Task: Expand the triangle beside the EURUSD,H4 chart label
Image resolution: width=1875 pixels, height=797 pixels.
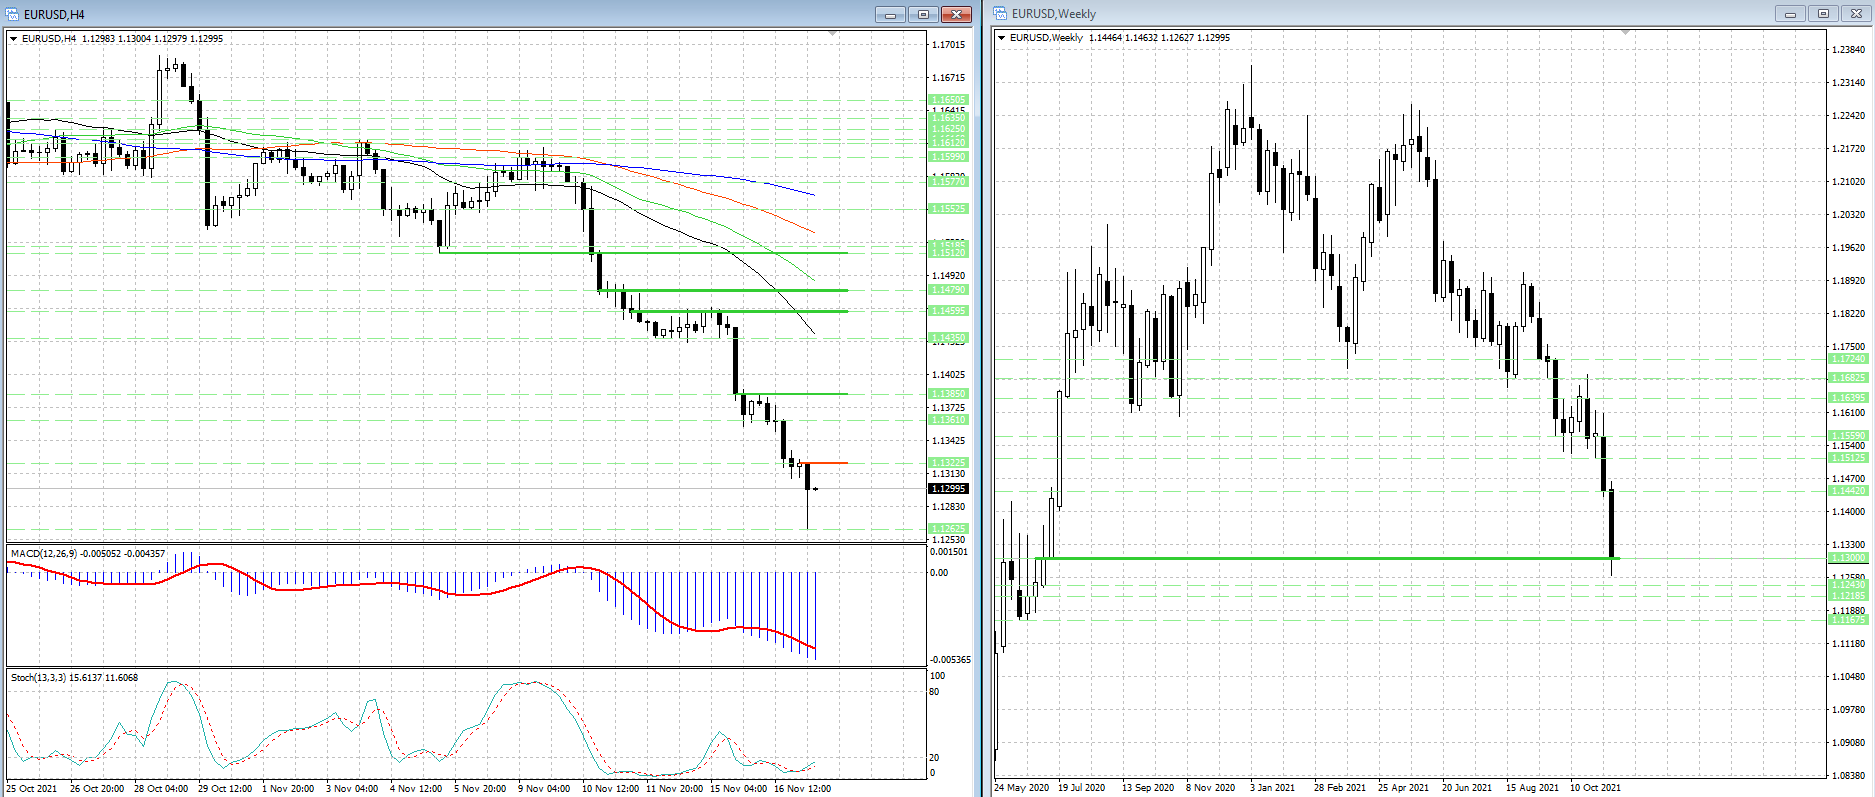Action: pyautogui.click(x=14, y=39)
